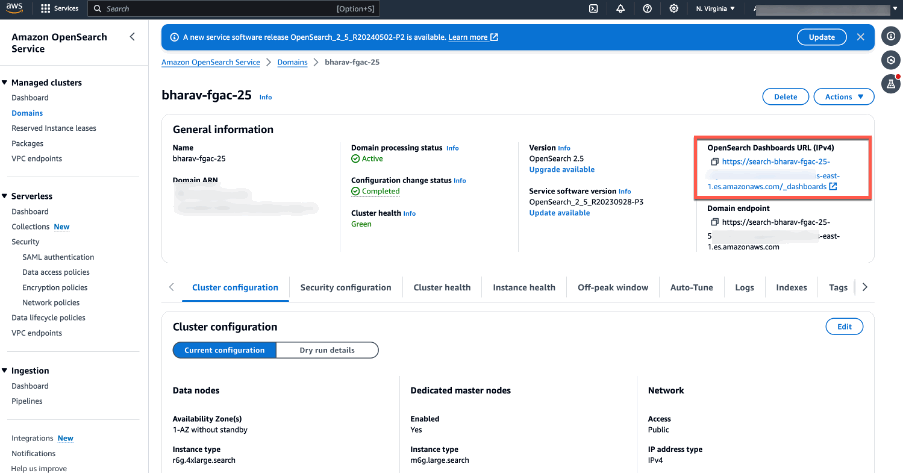
Task: Open the Indexes tab
Action: click(x=791, y=287)
